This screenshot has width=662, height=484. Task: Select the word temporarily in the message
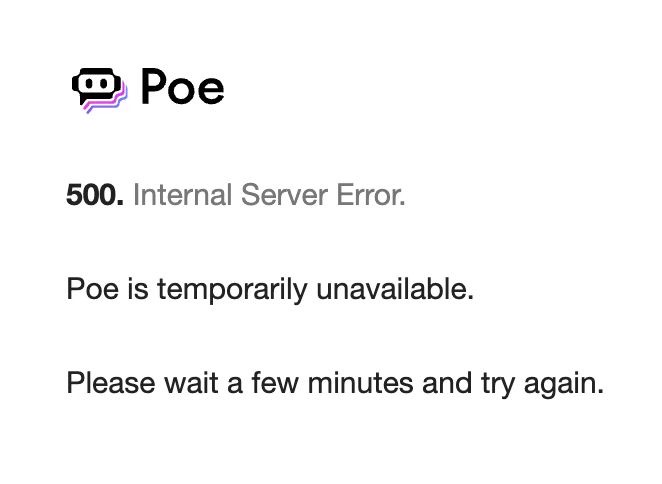pyautogui.click(x=232, y=291)
